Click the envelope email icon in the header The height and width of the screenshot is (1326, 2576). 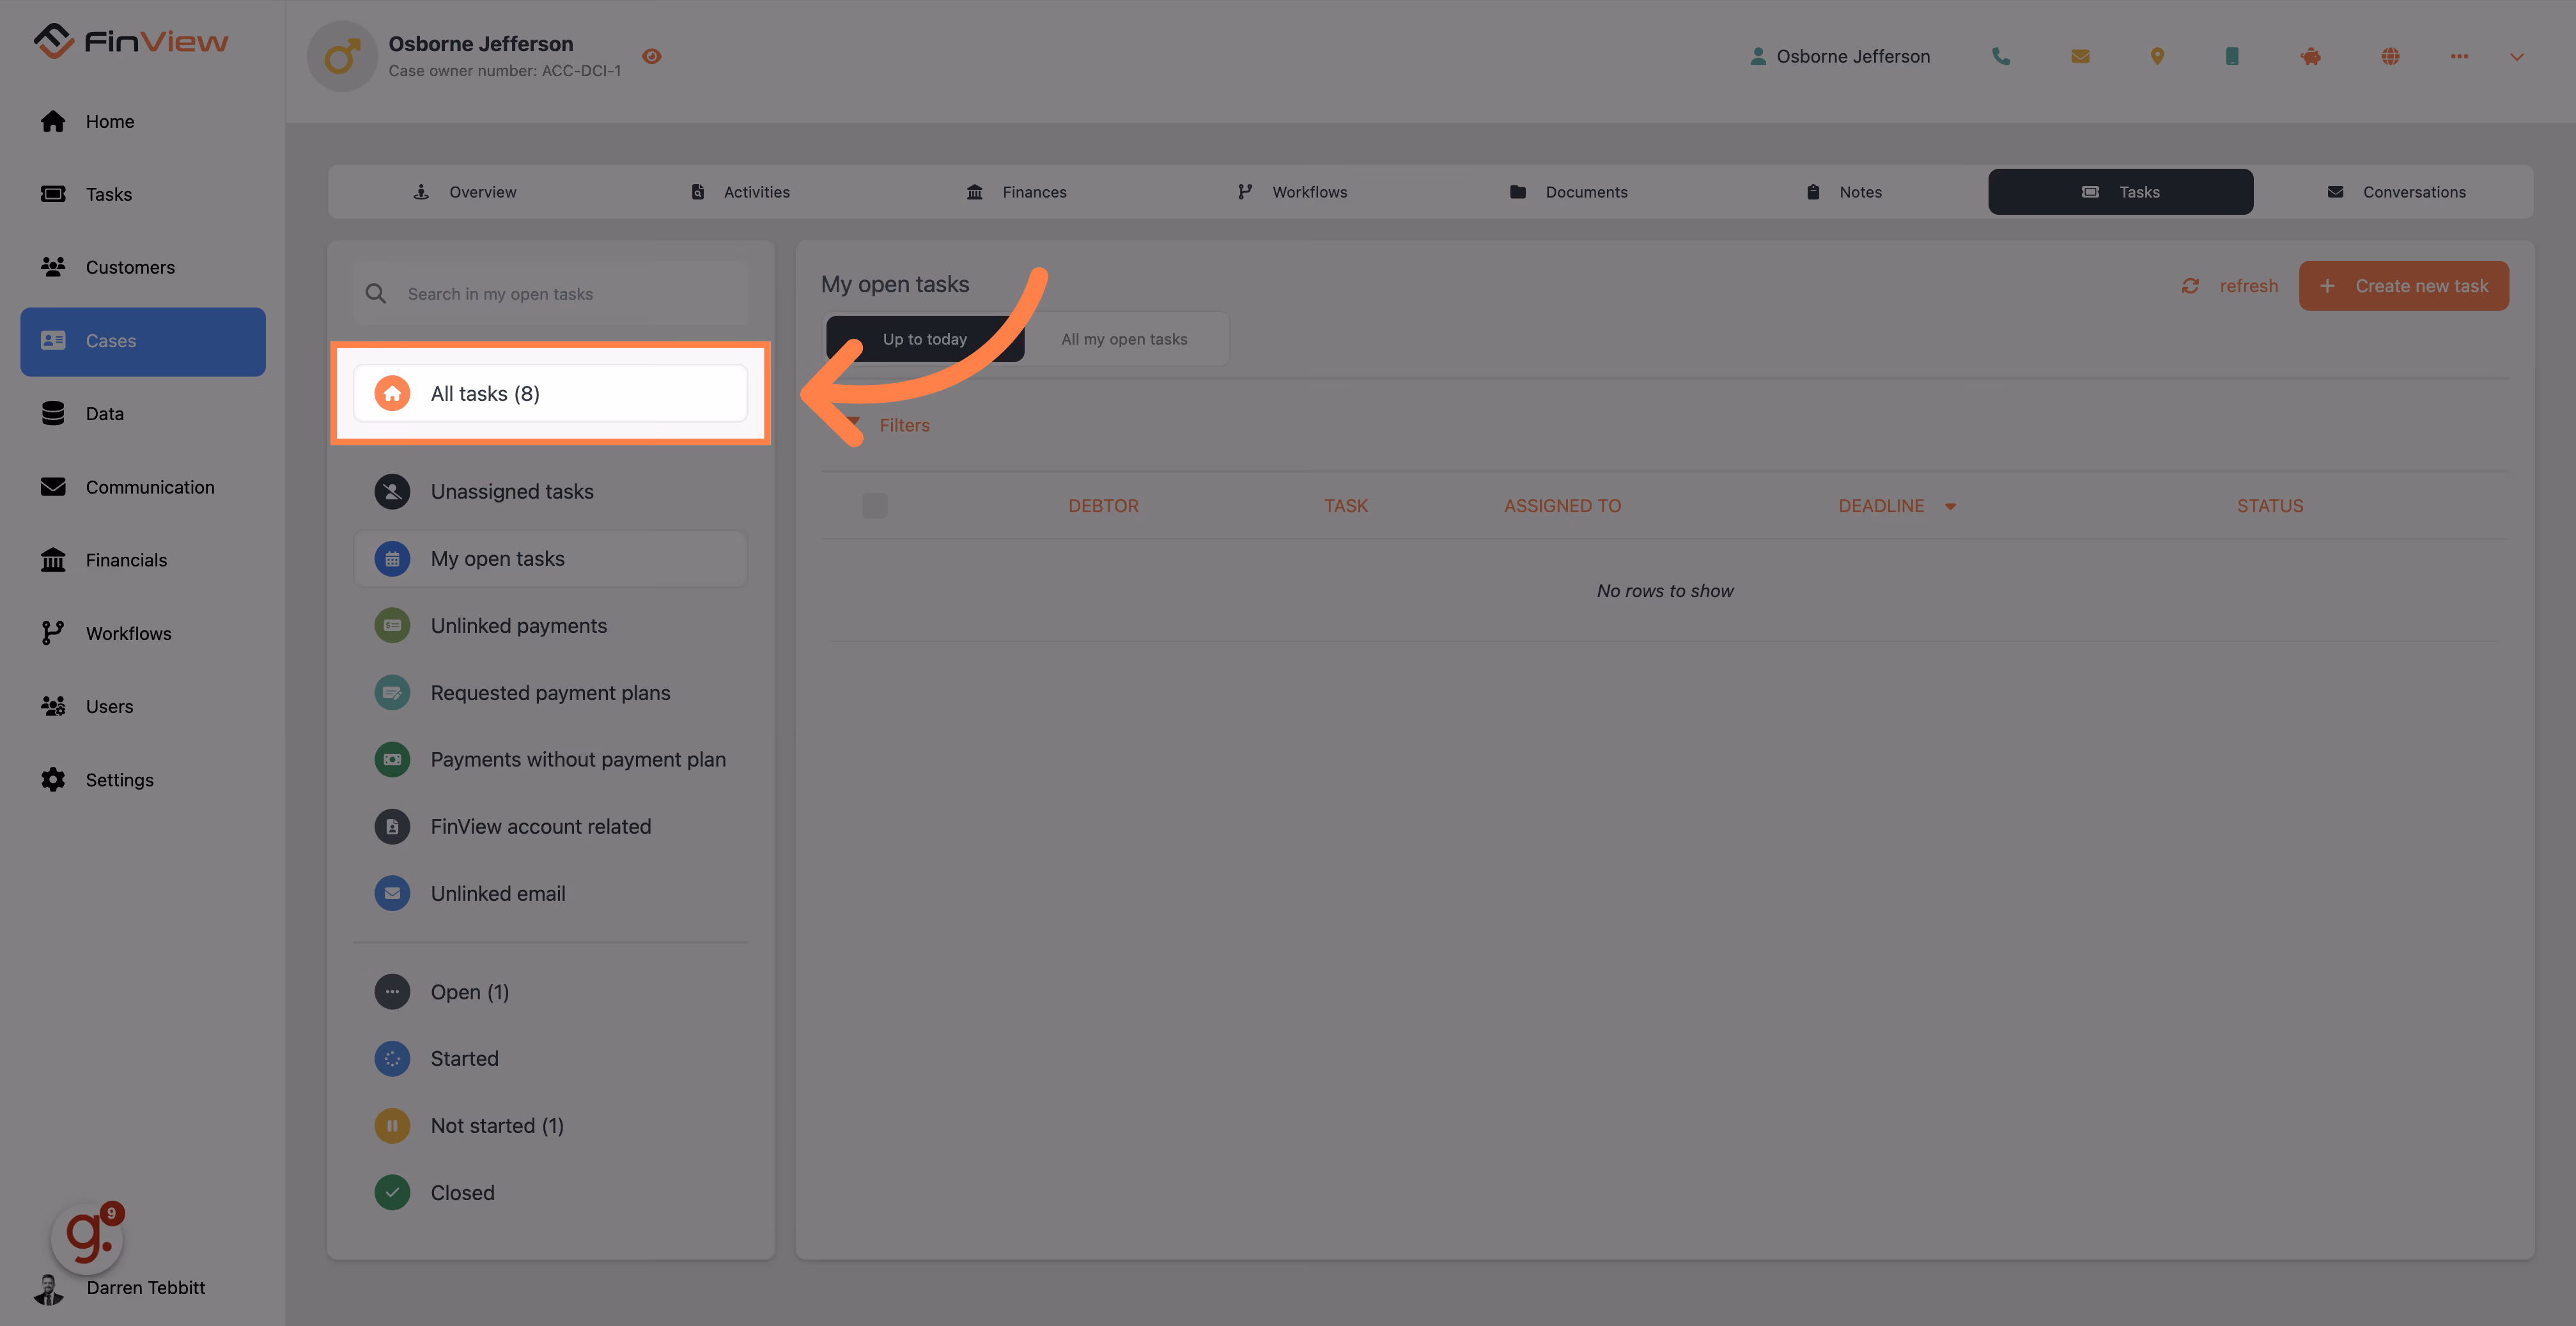[2080, 57]
